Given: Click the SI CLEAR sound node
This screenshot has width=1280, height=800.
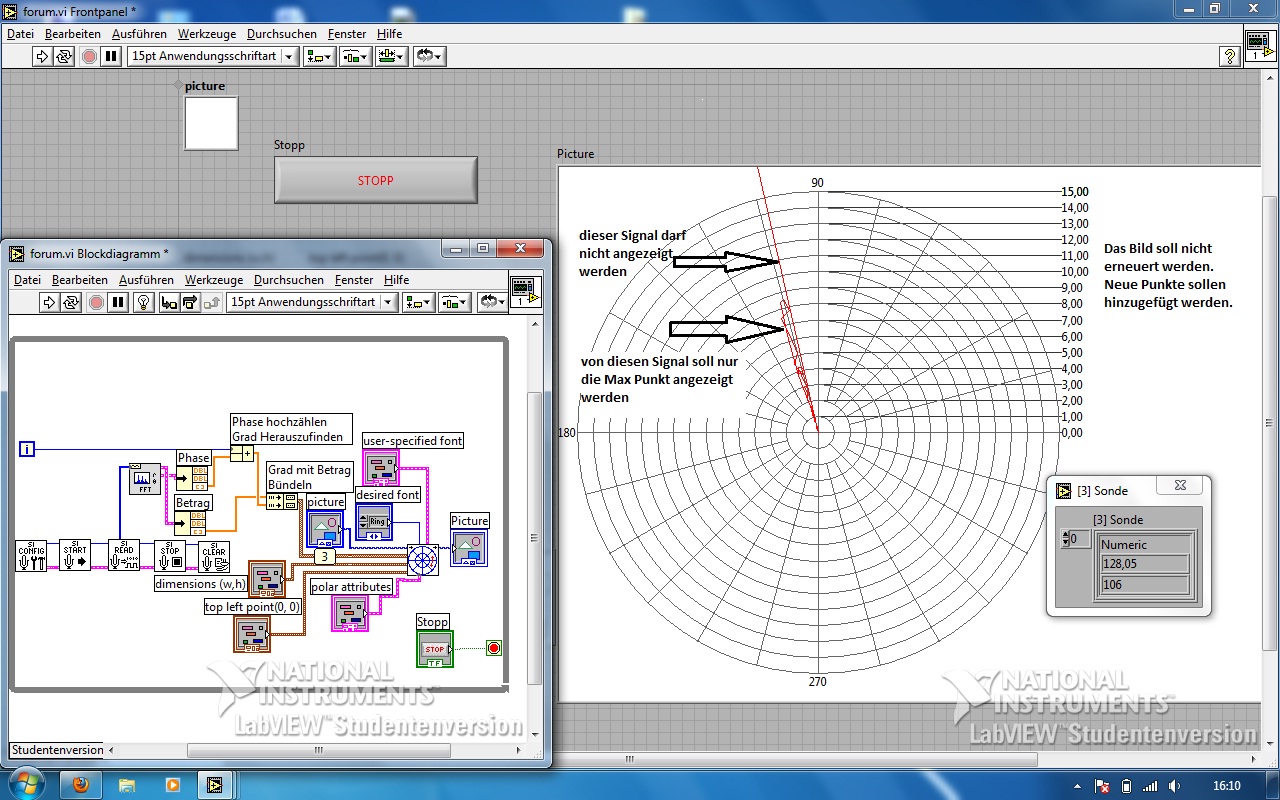Looking at the screenshot, I should tap(214, 555).
